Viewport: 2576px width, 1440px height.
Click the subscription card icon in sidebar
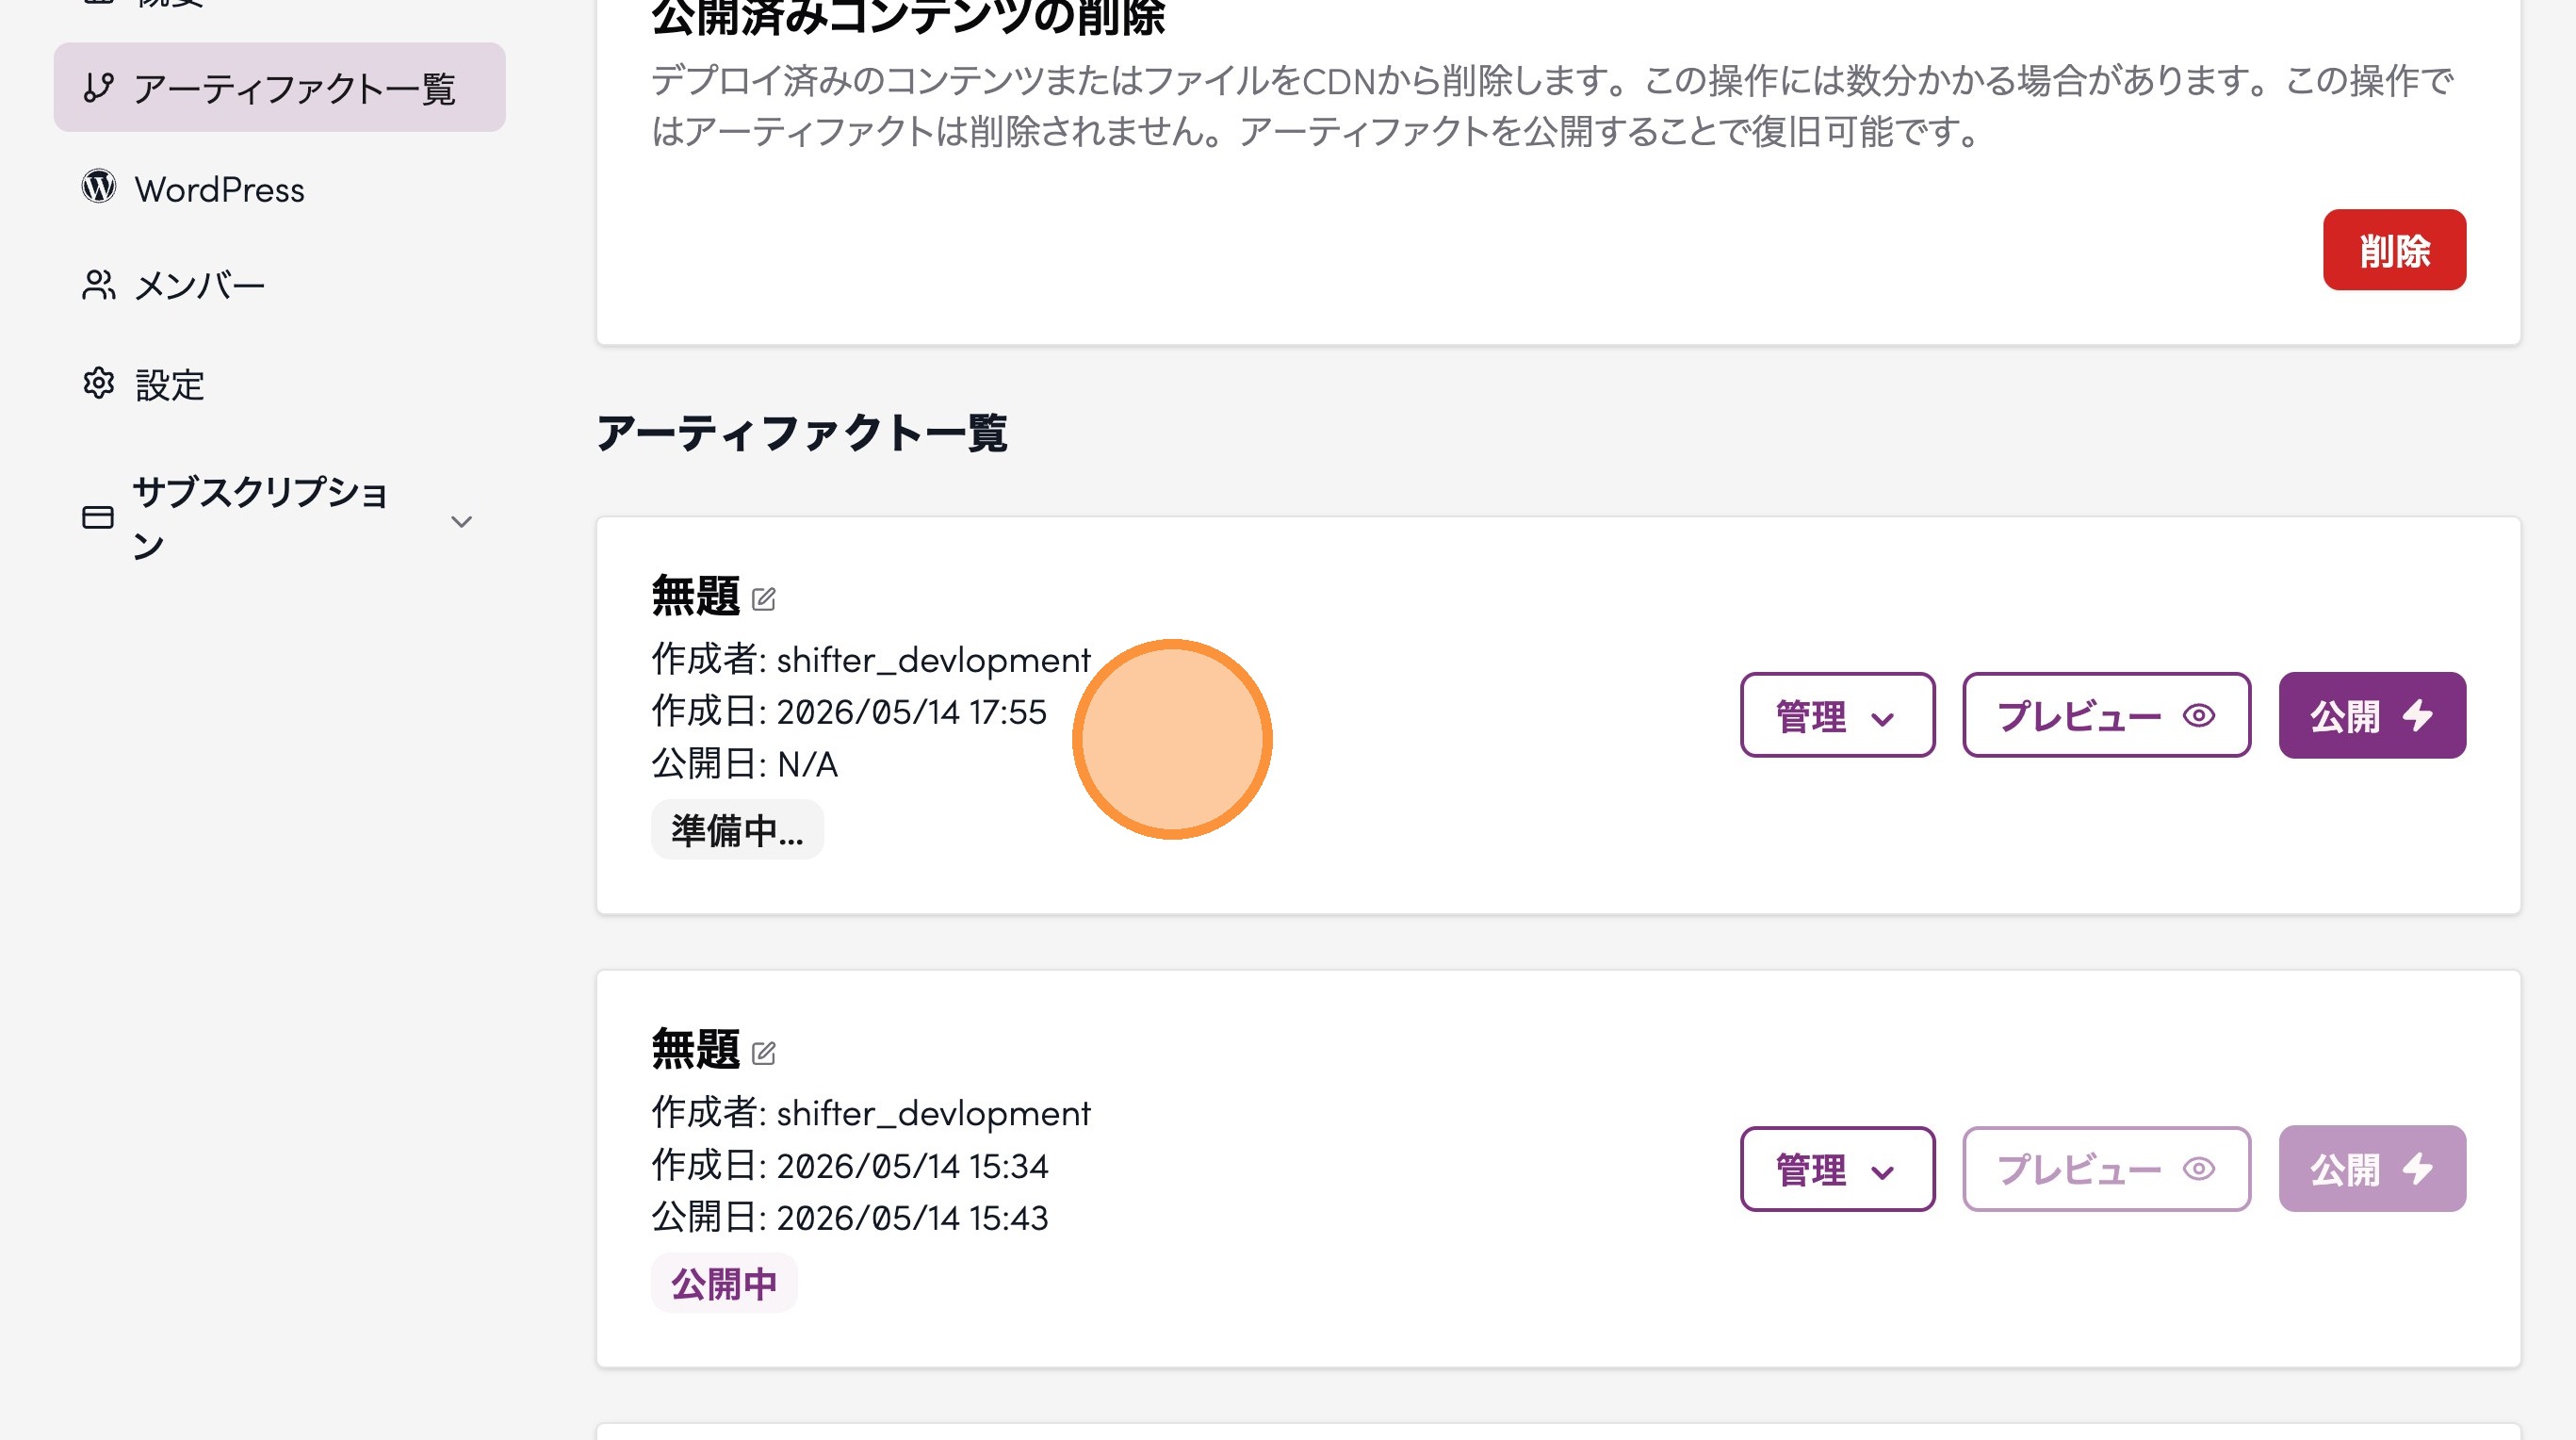point(97,517)
